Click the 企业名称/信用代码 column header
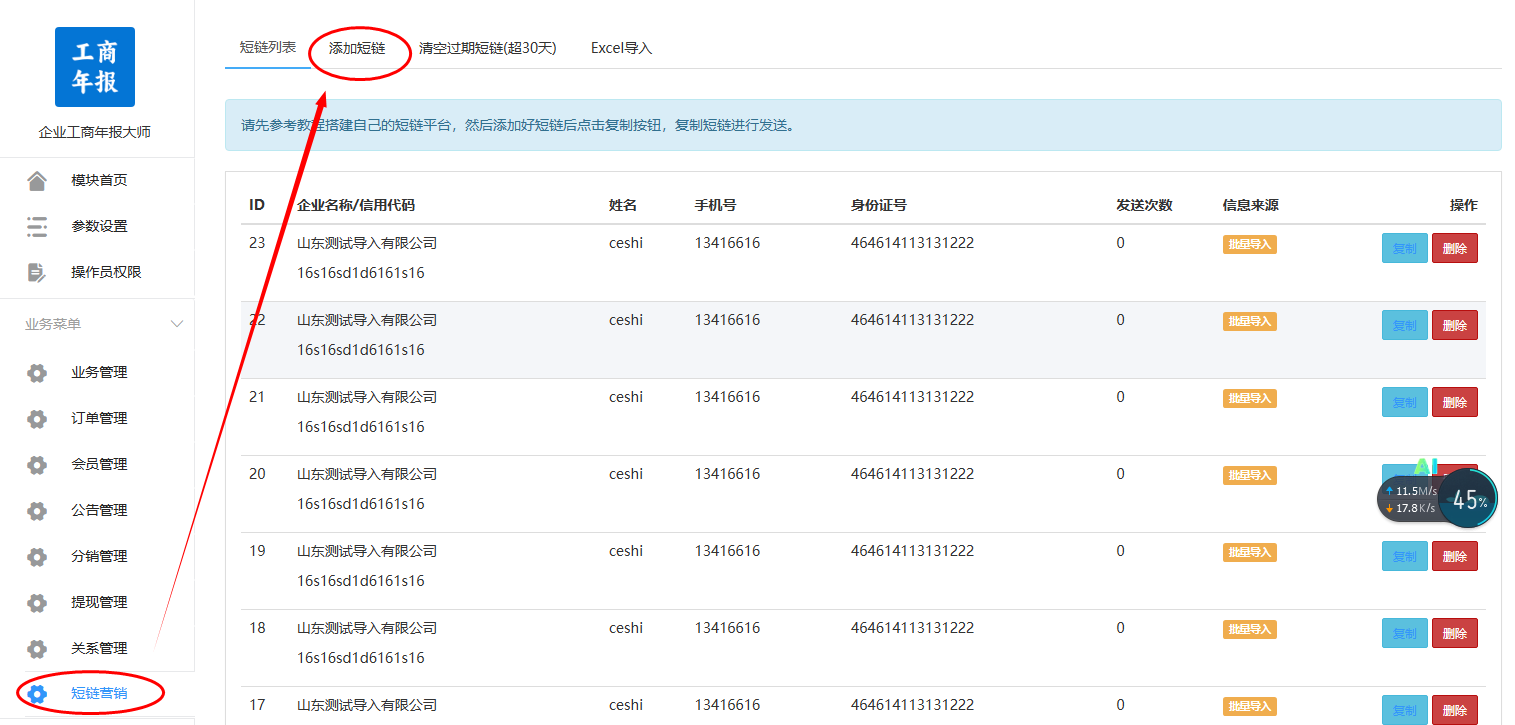 click(356, 205)
